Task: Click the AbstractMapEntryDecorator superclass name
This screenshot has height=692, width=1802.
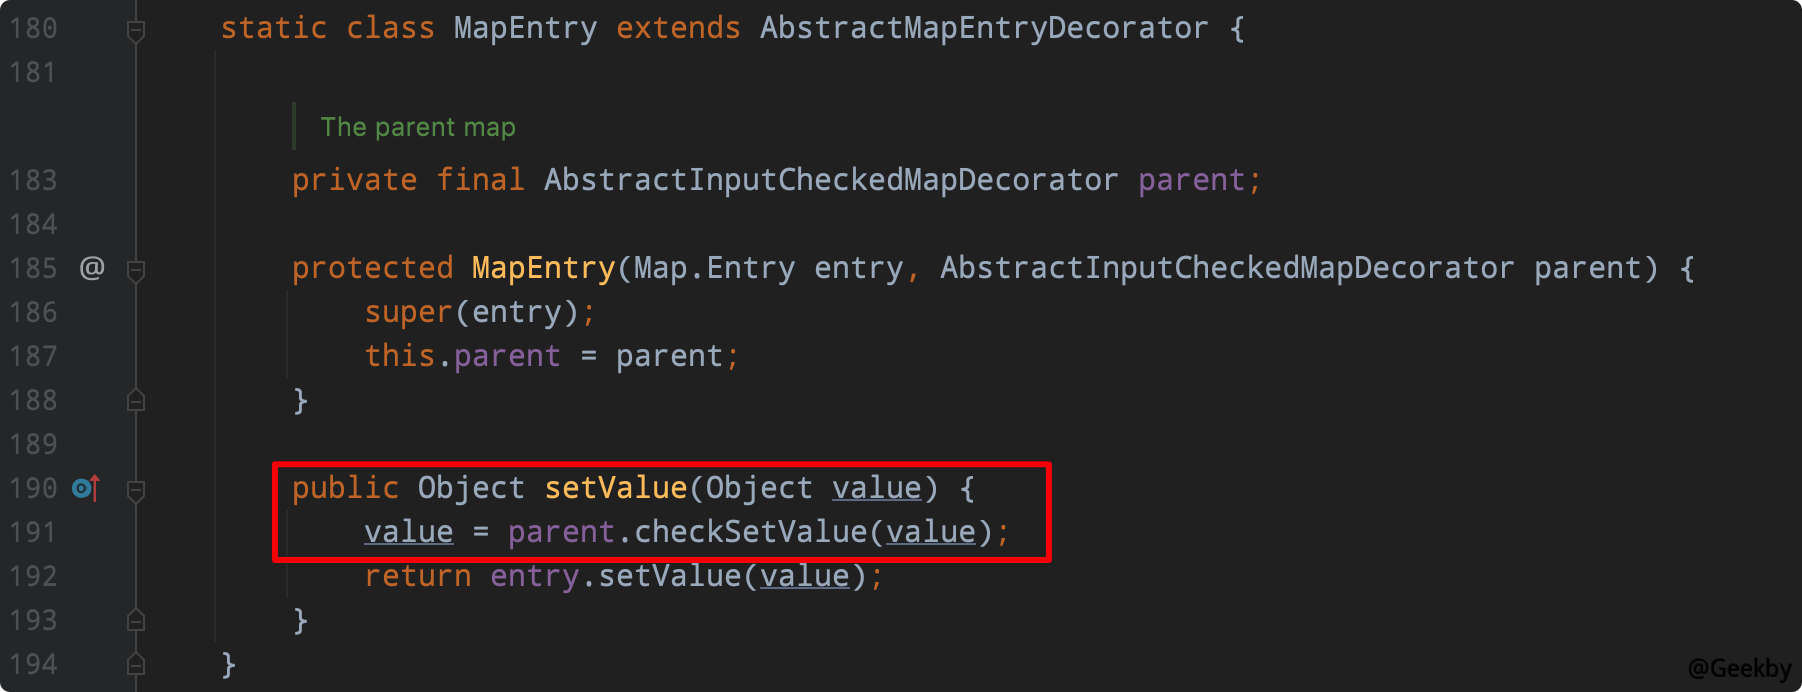Action: pyautogui.click(x=983, y=28)
